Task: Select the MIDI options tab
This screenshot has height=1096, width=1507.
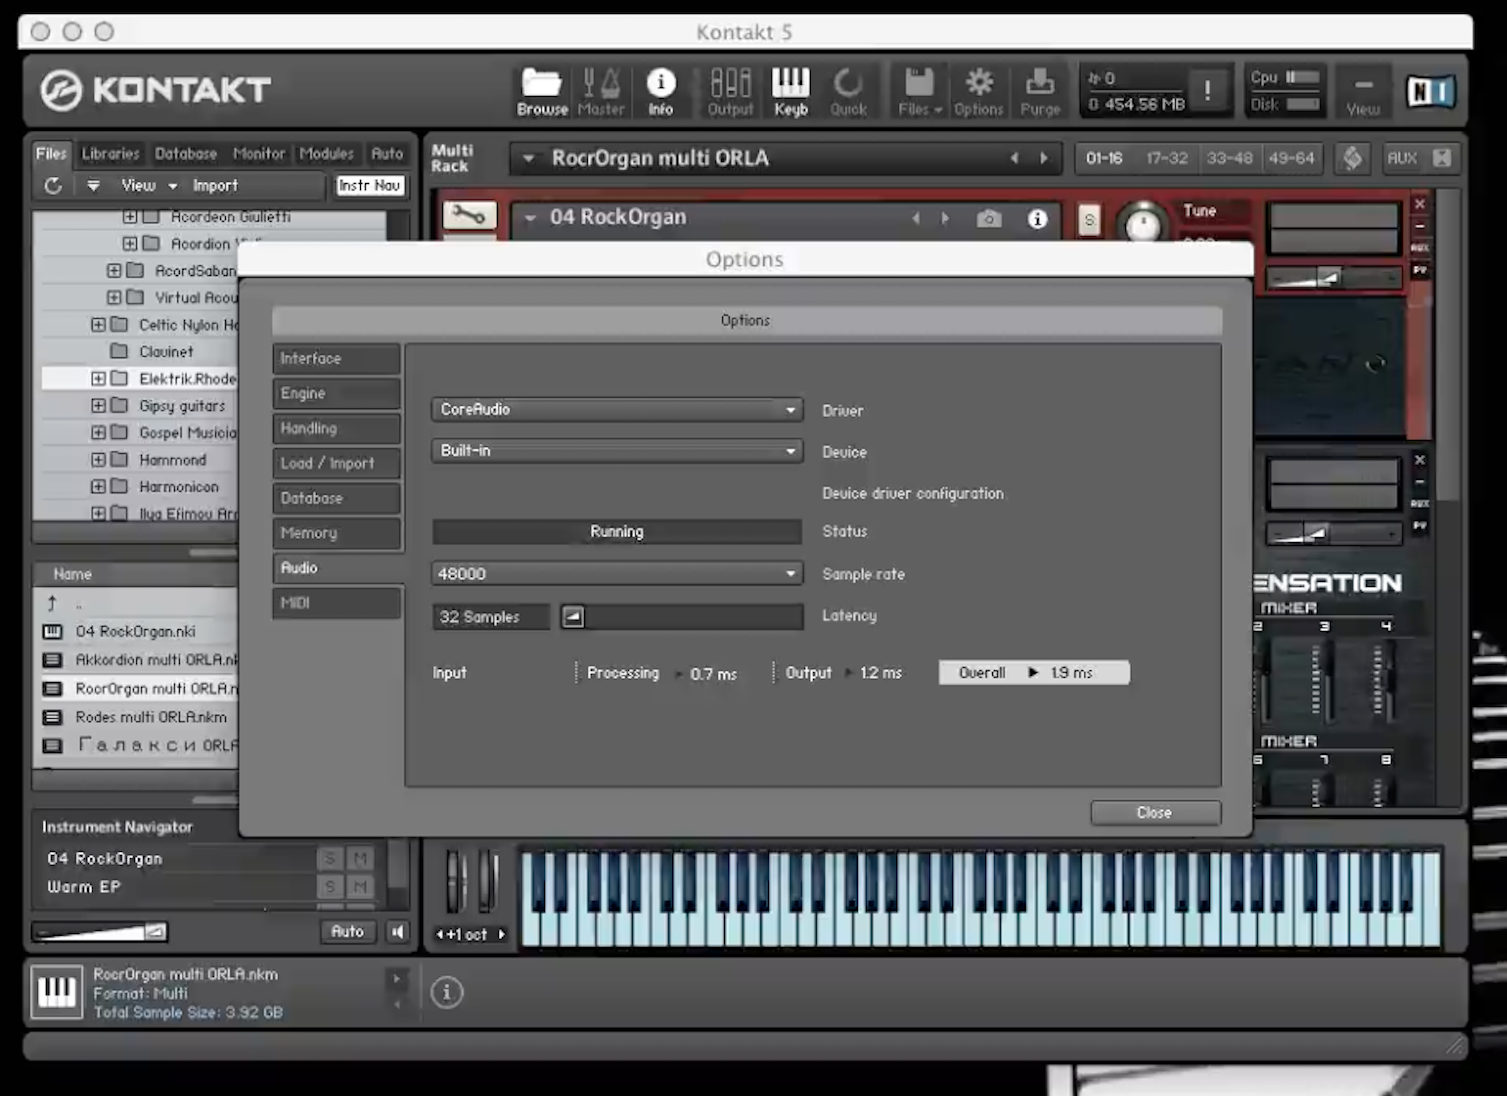Action: (x=336, y=603)
